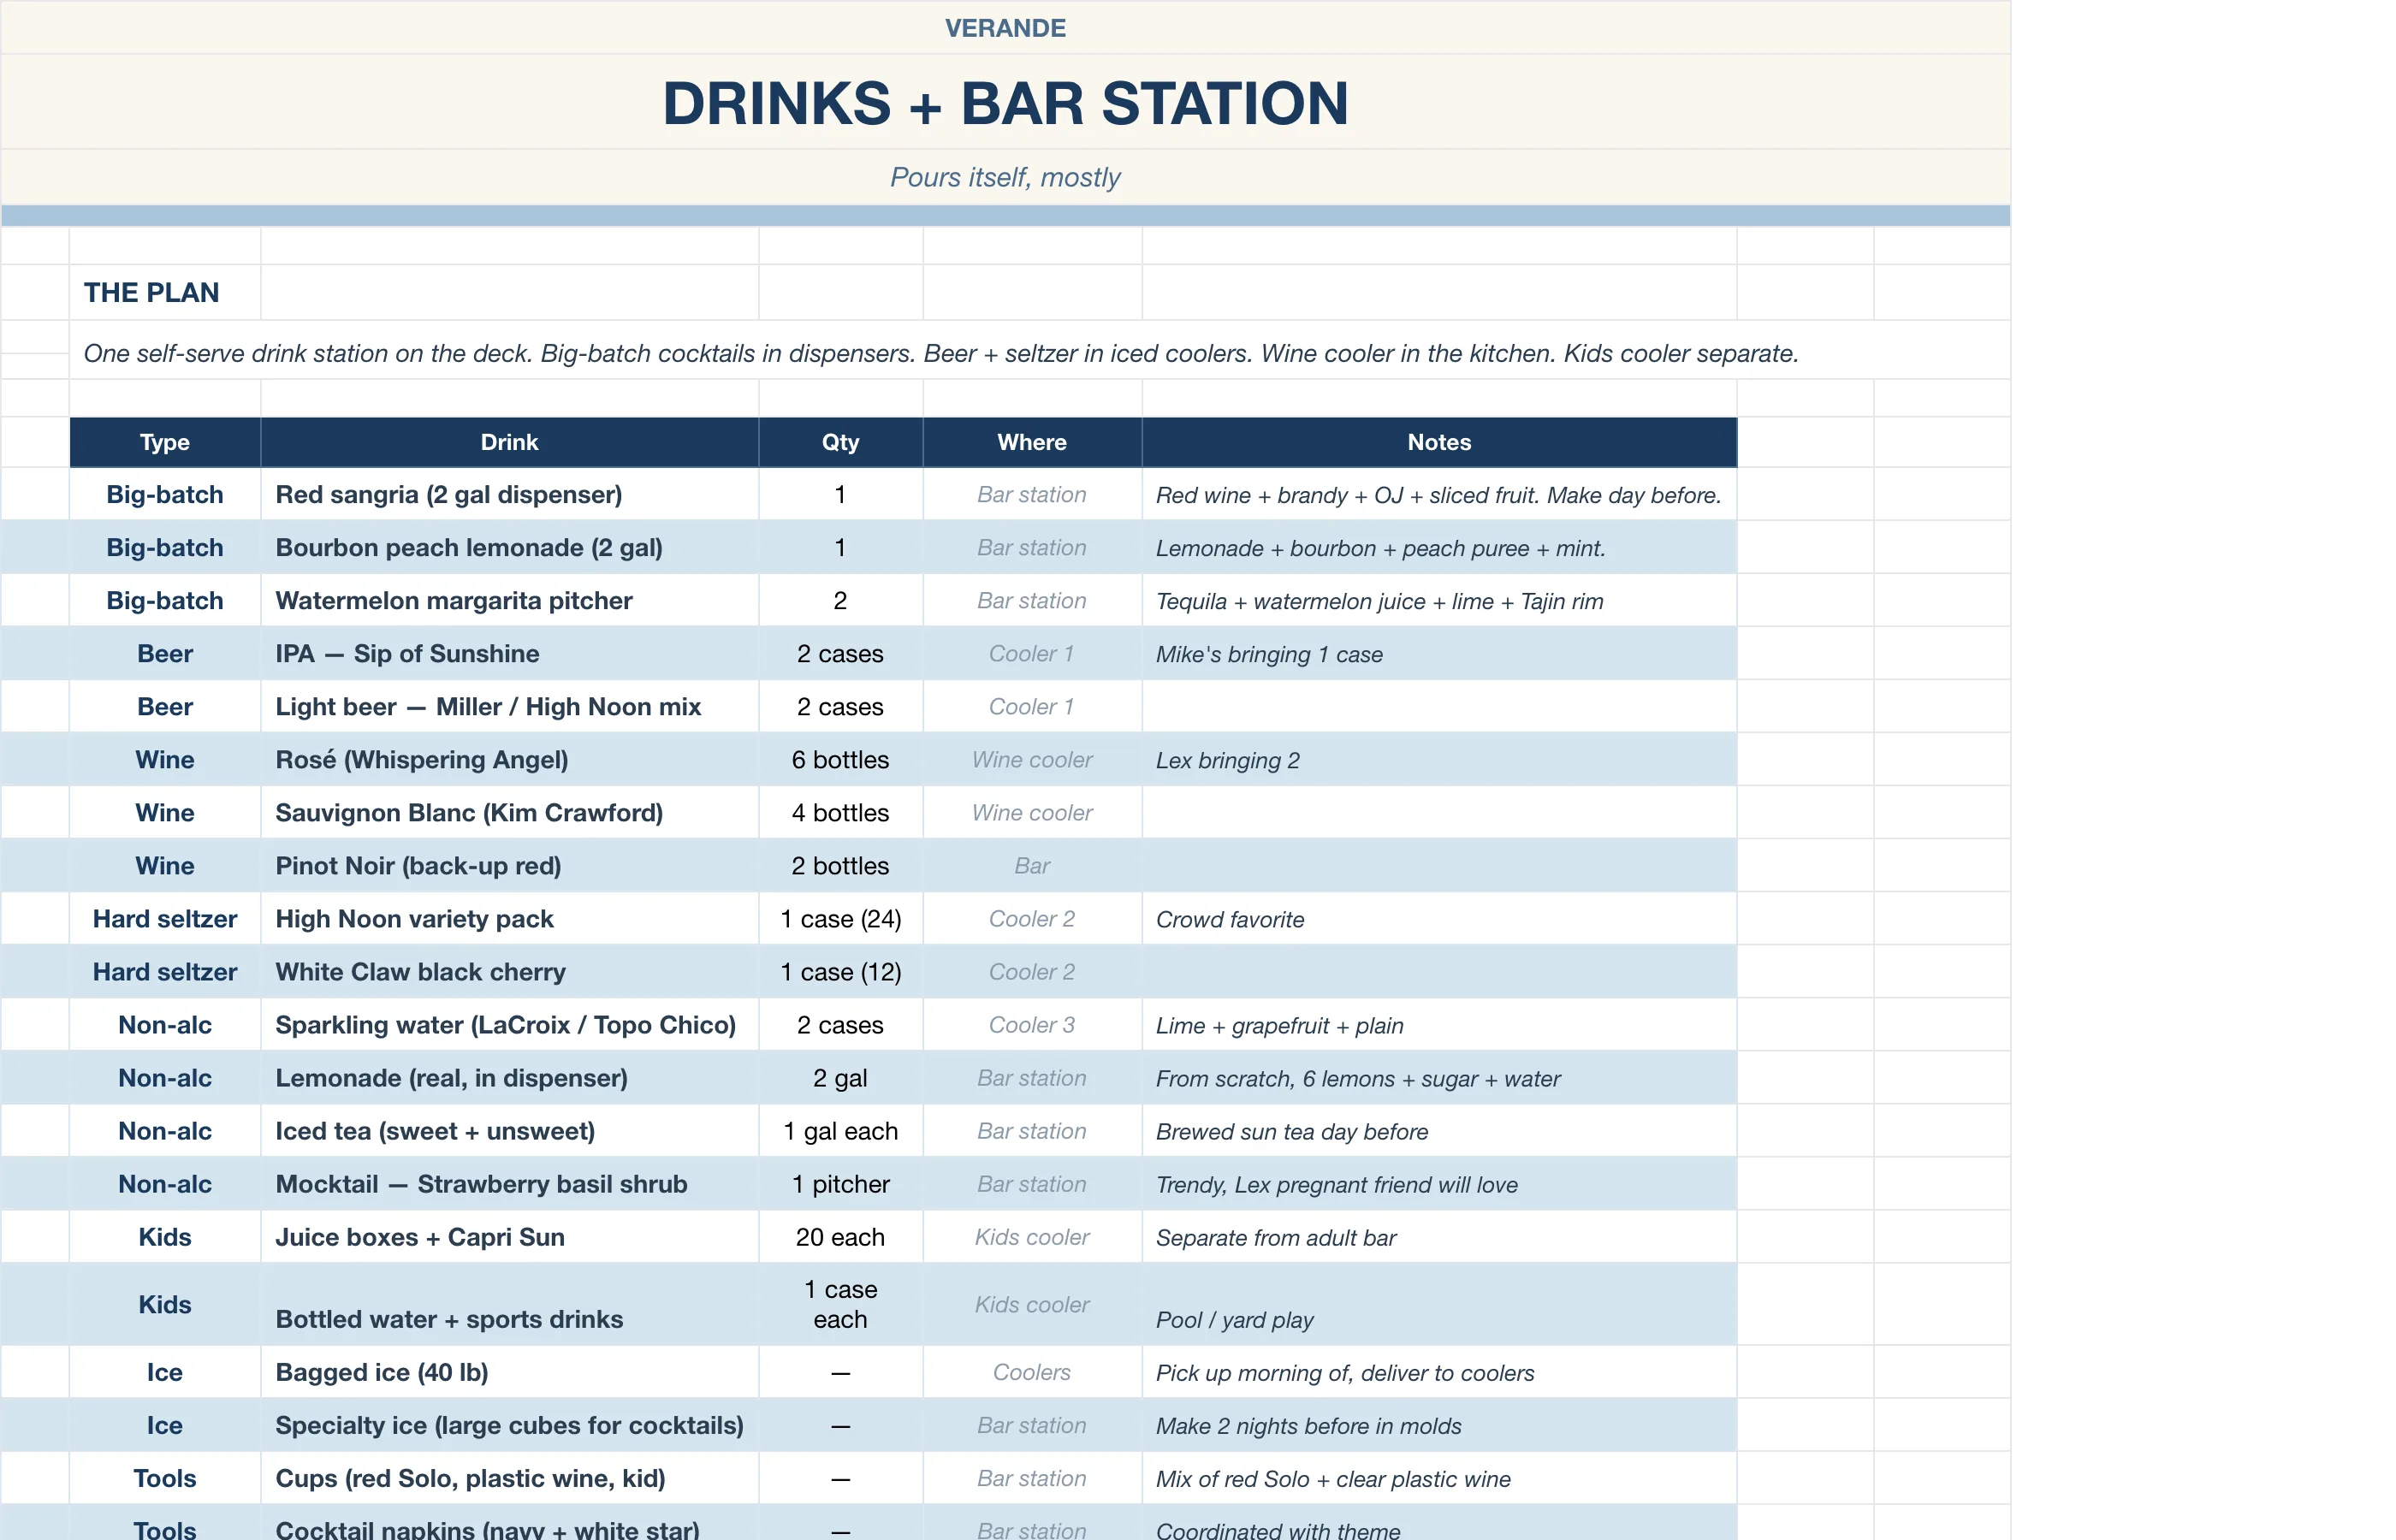
Task: Click the Mocktail — Strawberry basil shrub cell
Action: (509, 1183)
